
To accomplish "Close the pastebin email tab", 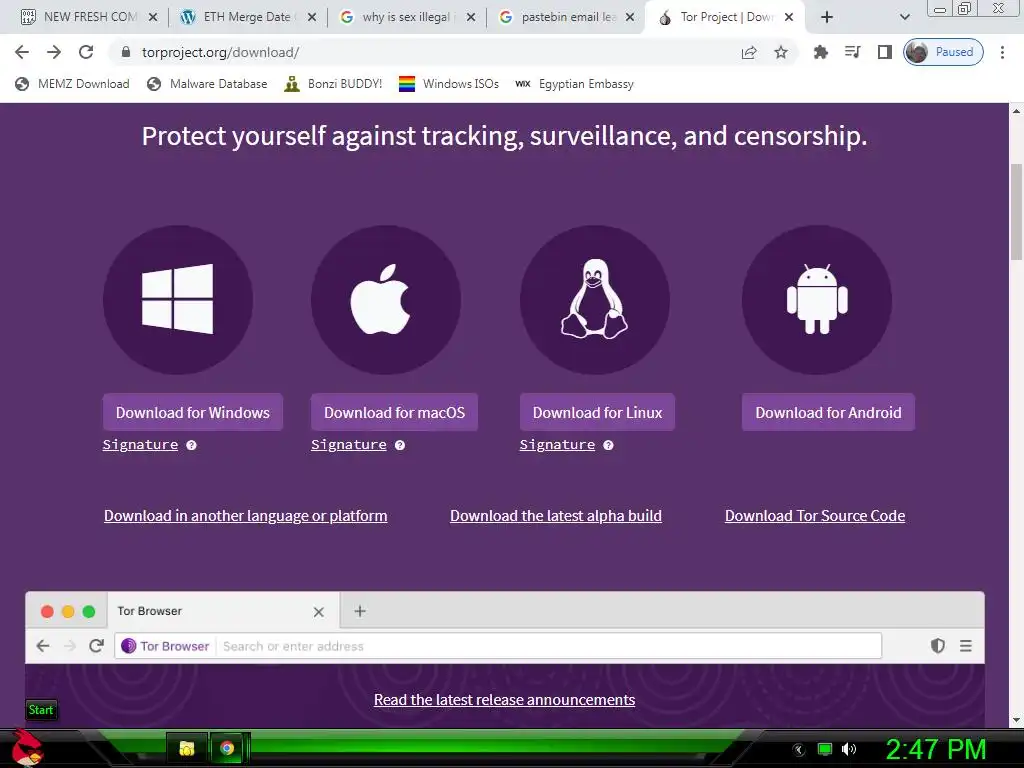I will pyautogui.click(x=630, y=18).
